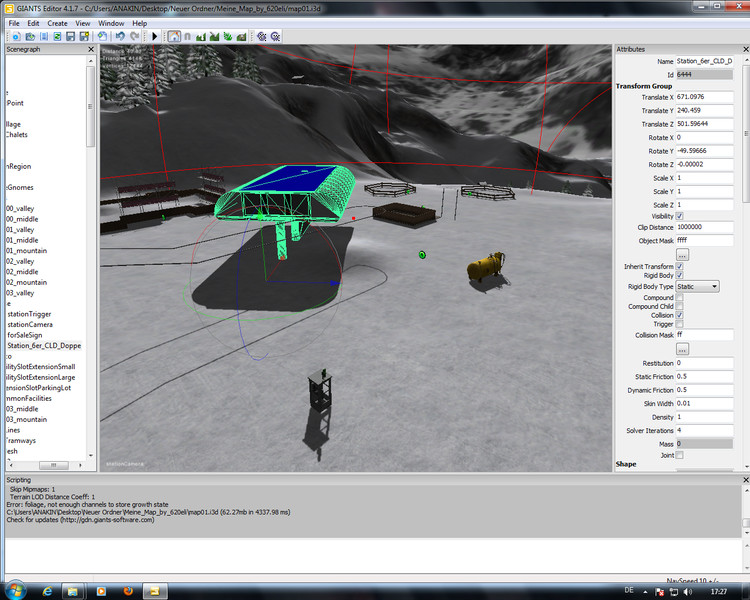Open Firefox from the taskbar
Screen dimensions: 750x600
point(128,591)
